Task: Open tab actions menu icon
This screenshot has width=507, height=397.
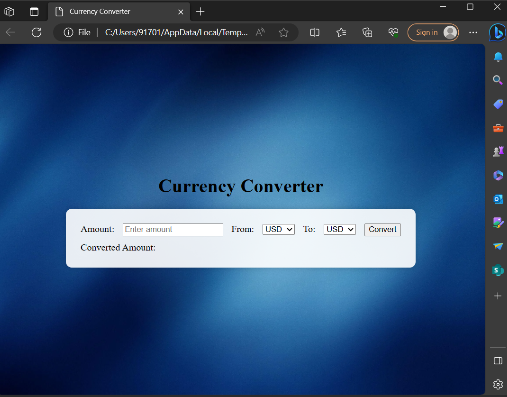Action: pos(34,12)
